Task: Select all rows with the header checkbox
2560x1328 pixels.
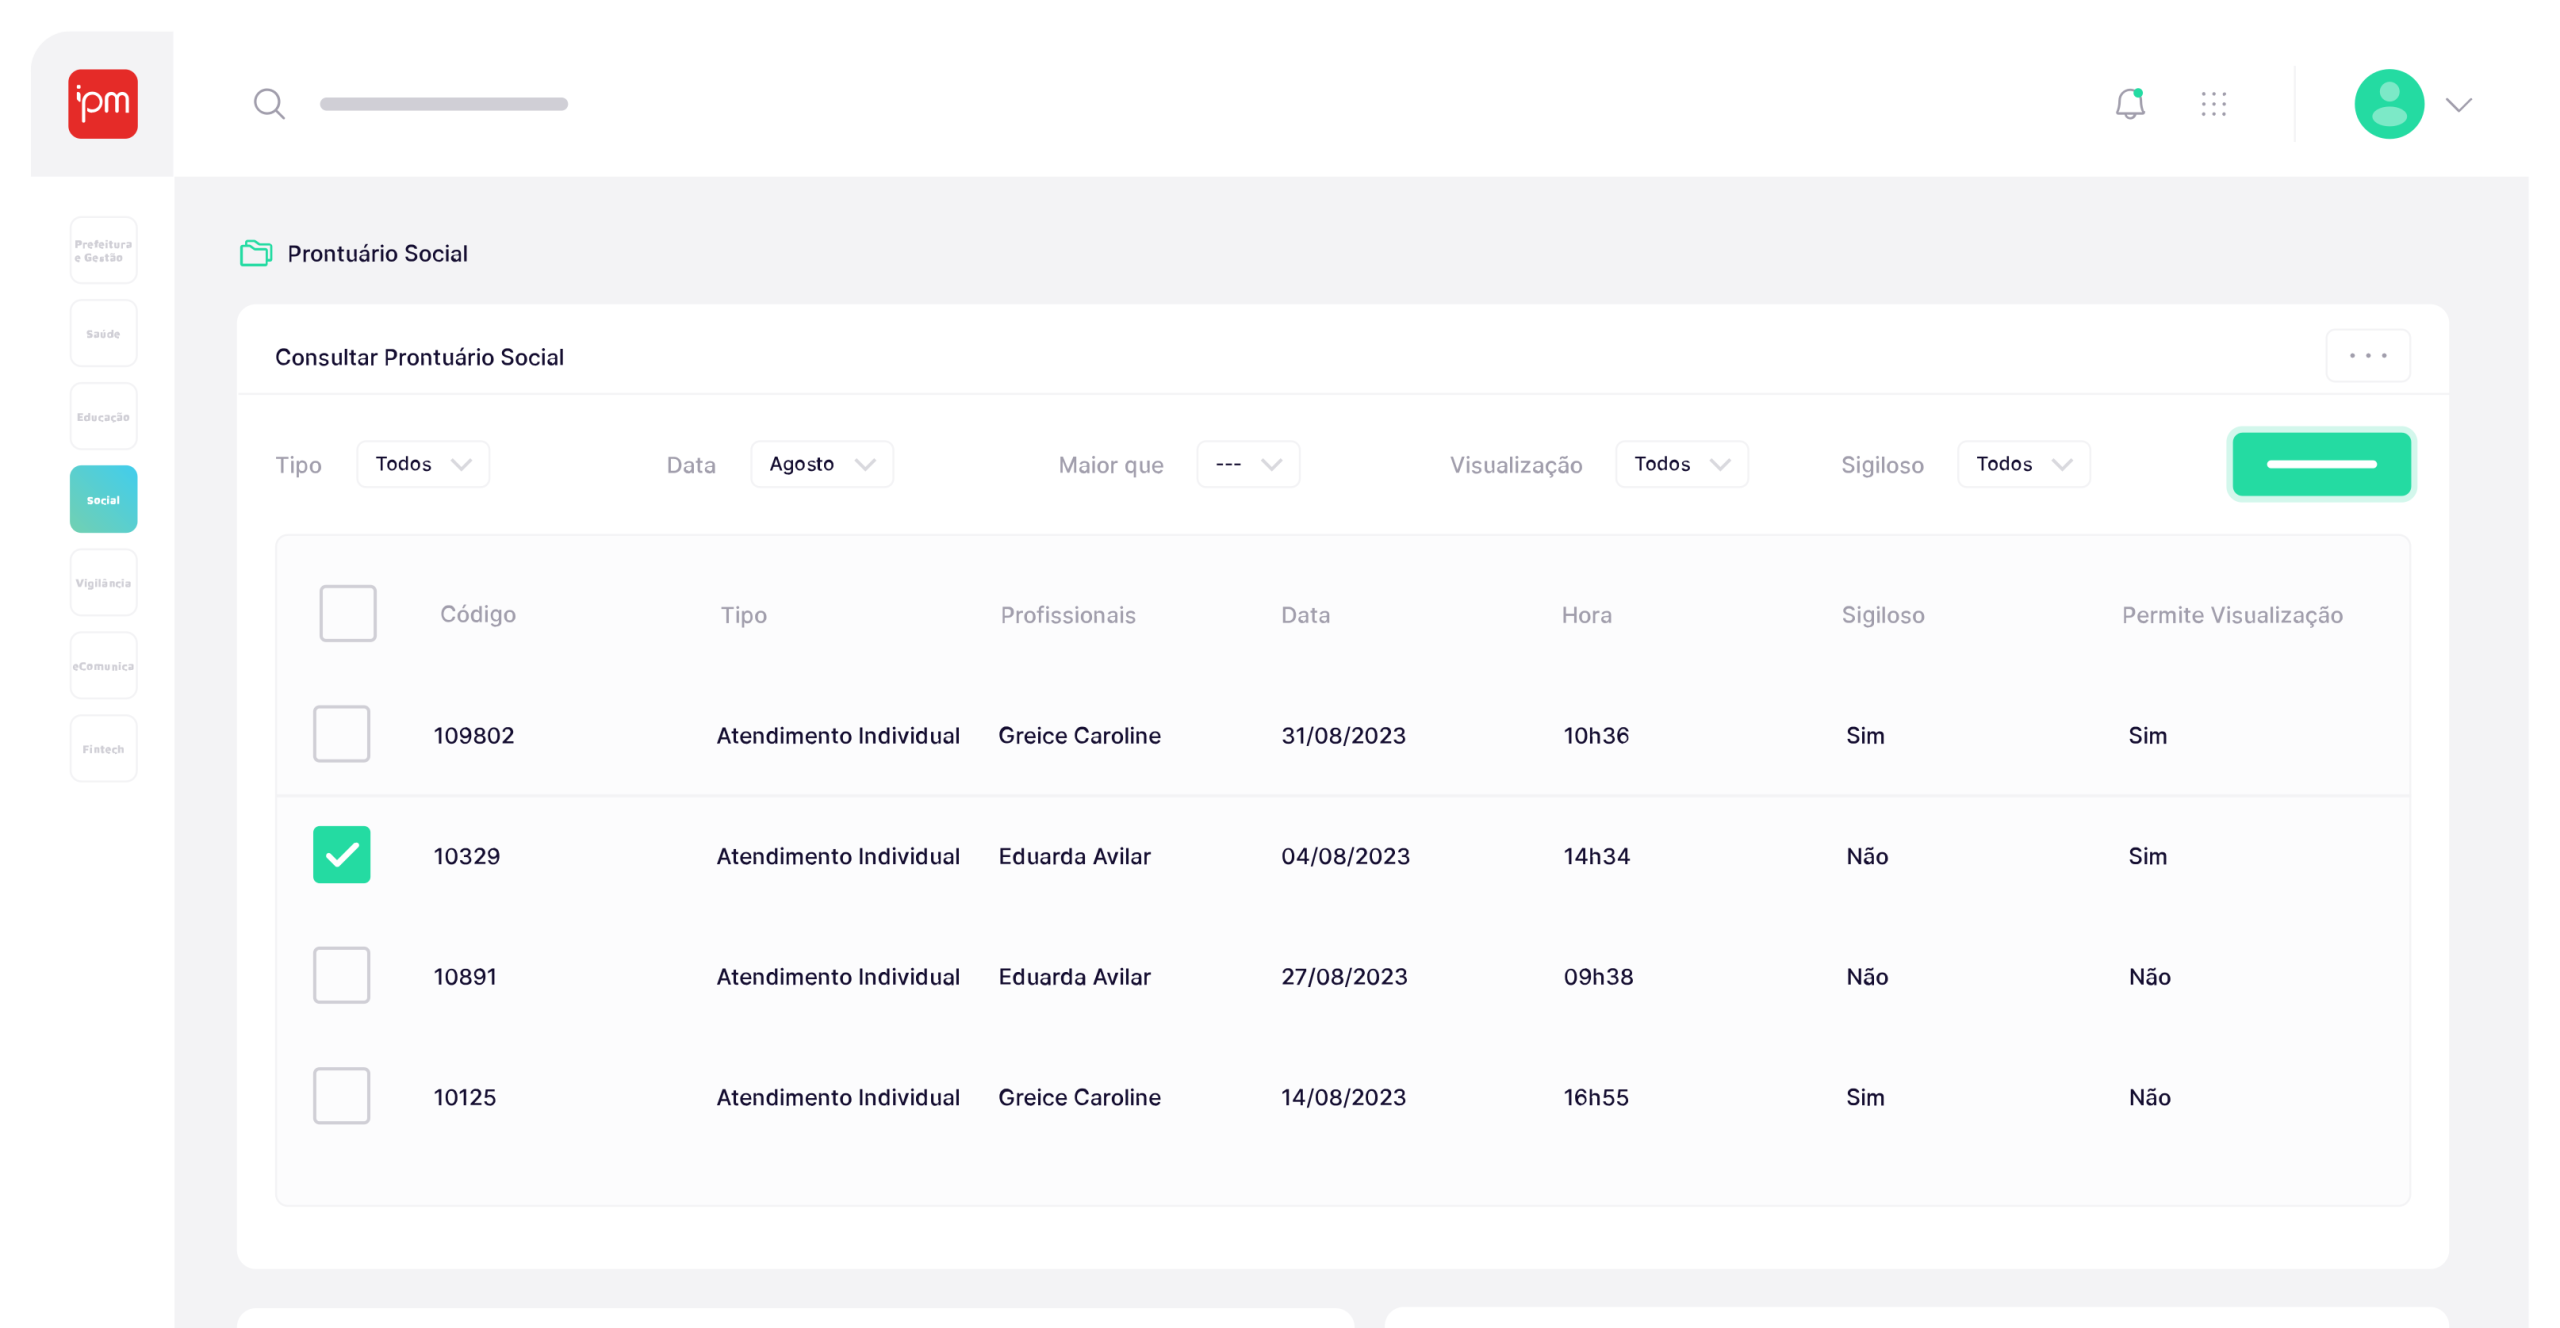Action: tap(347, 613)
